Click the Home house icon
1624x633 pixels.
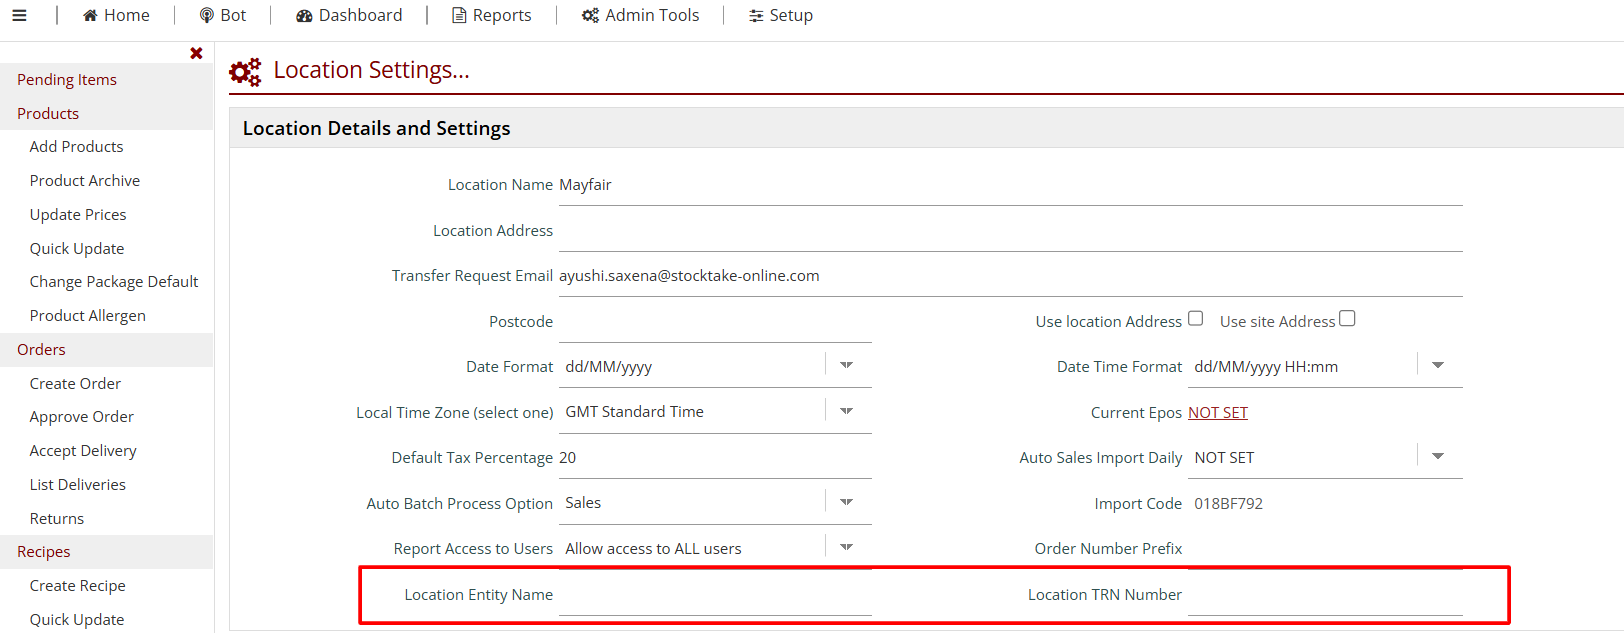coord(90,15)
